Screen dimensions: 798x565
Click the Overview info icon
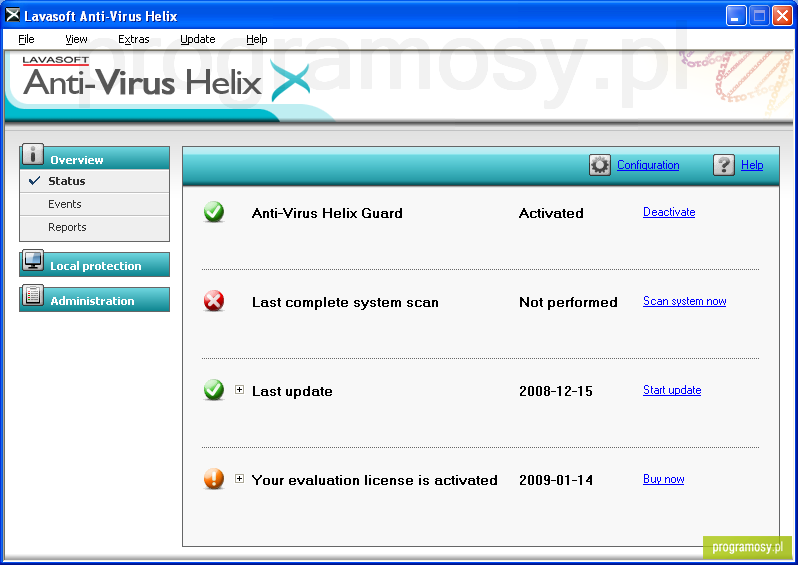[33, 154]
